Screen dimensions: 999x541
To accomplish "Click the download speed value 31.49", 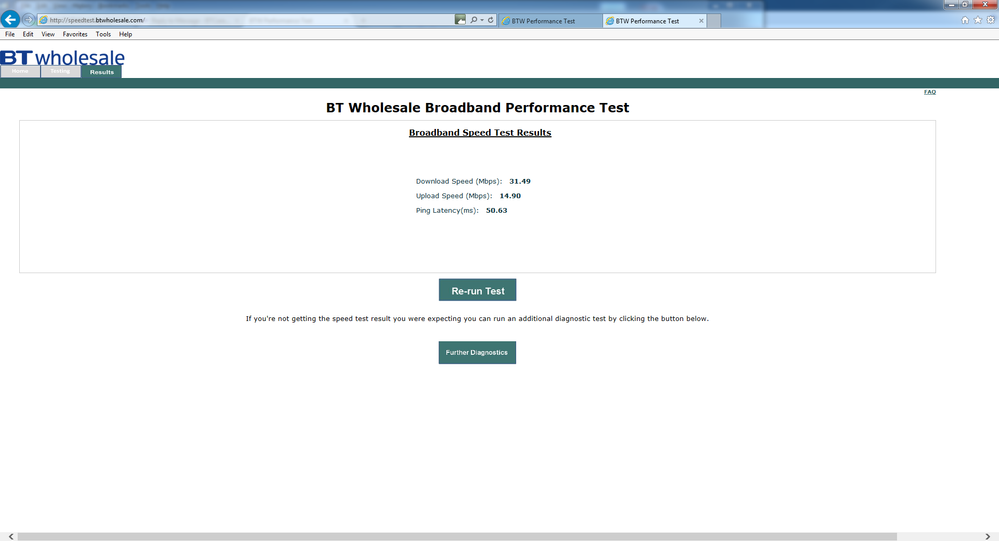I will pyautogui.click(x=520, y=181).
